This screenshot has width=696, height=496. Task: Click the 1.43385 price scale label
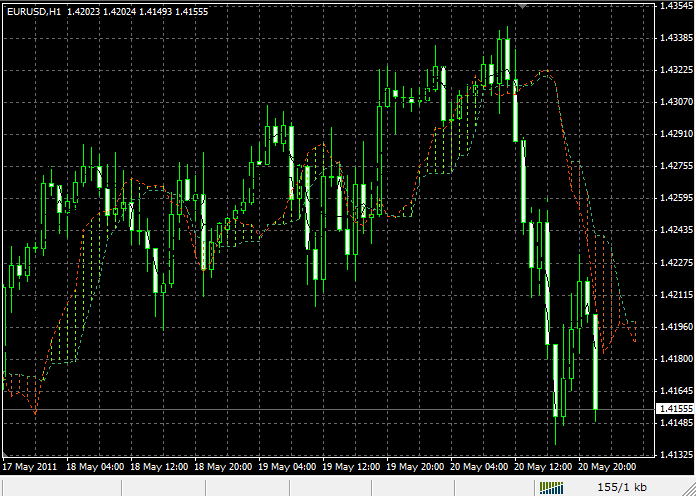(676, 38)
